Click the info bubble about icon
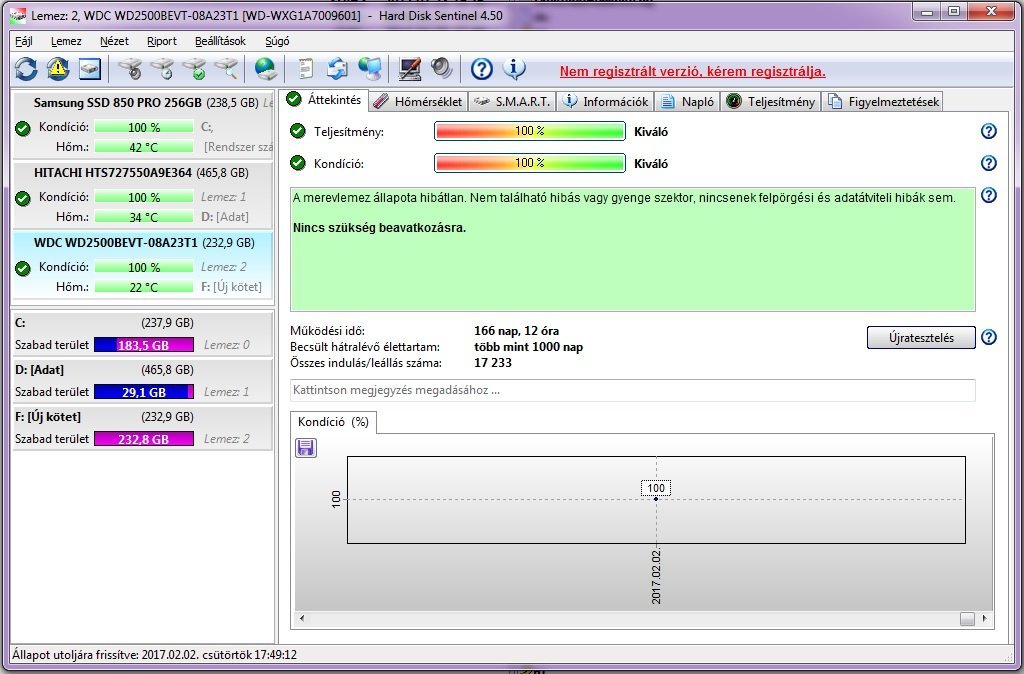This screenshot has width=1024, height=674. tap(514, 69)
